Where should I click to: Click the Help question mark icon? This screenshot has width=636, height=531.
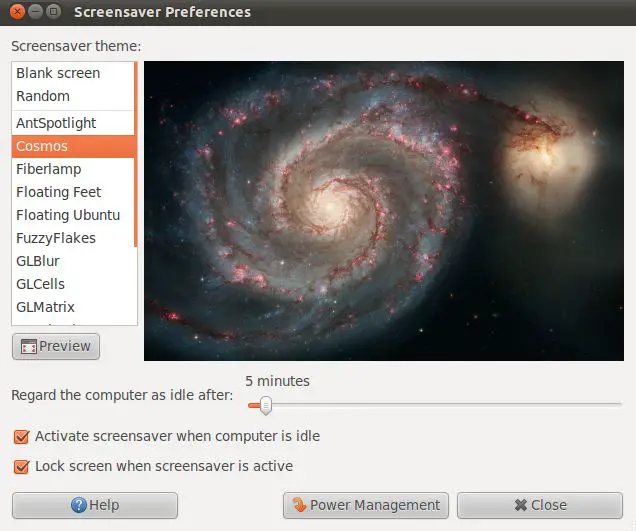pos(79,505)
